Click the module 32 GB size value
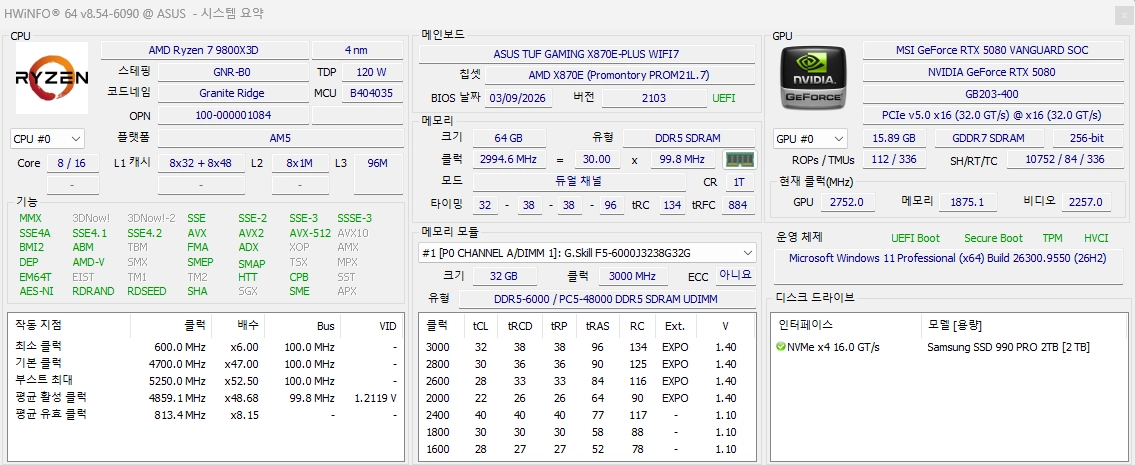This screenshot has width=1135, height=465. pos(505,276)
